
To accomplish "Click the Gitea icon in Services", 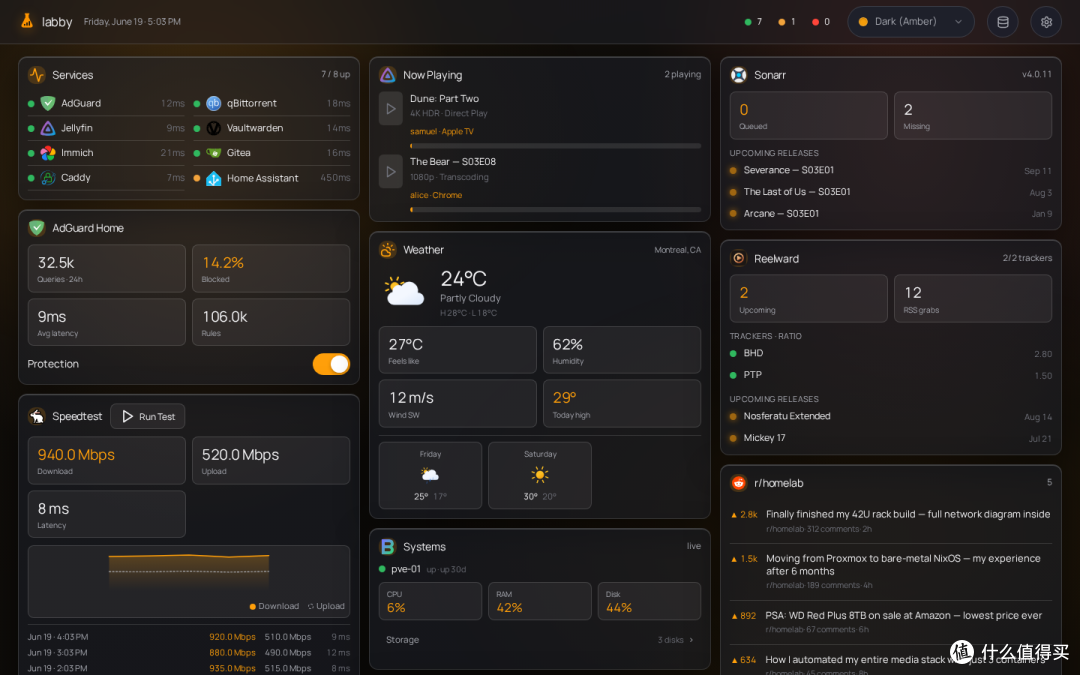I will click(x=214, y=153).
